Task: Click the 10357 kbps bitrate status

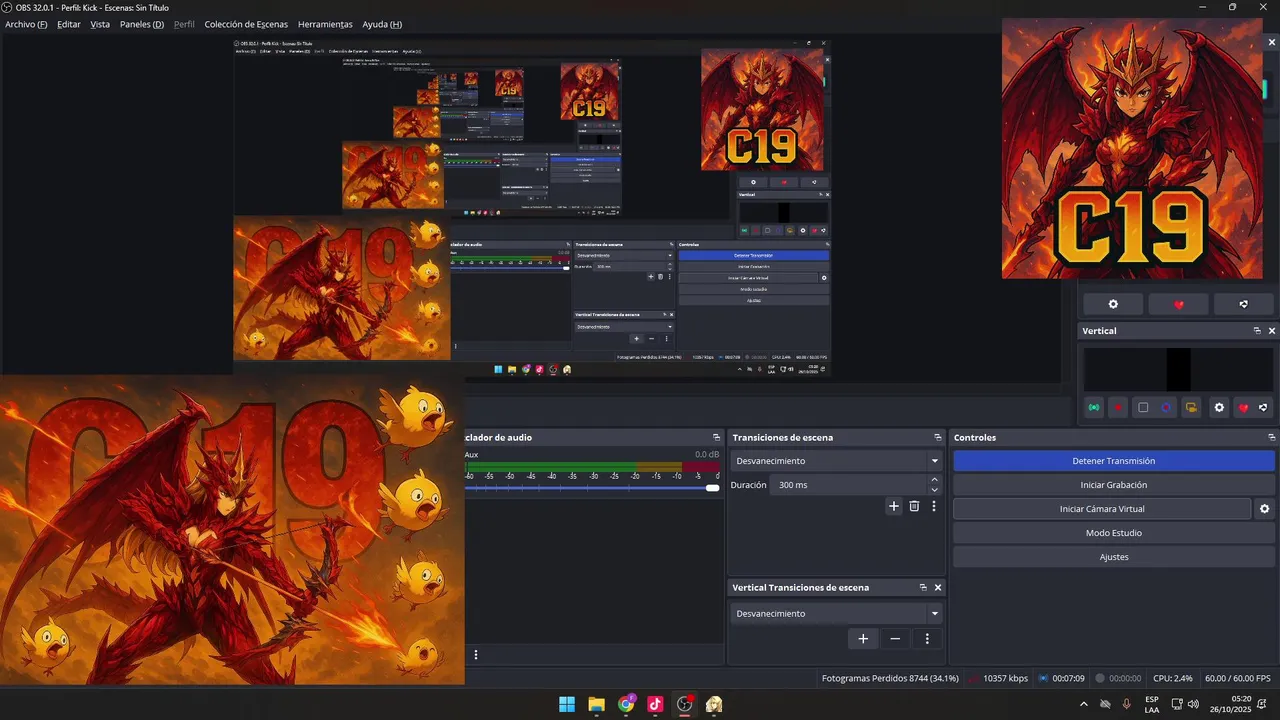Action: coord(1005,678)
